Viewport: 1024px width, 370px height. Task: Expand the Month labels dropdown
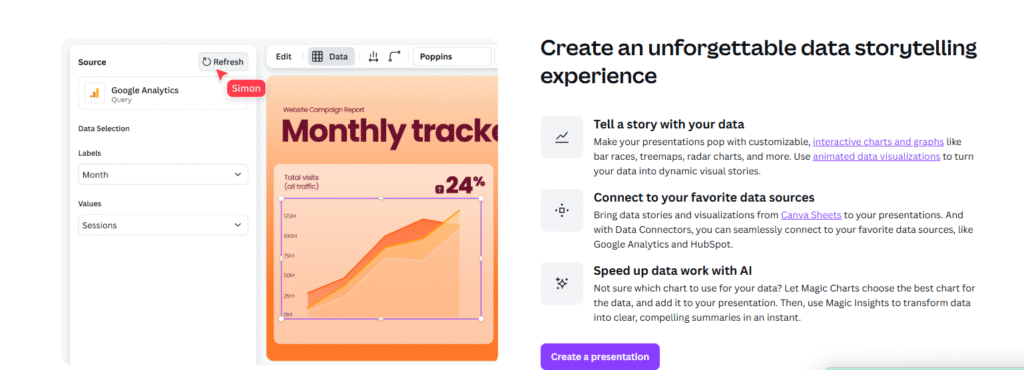pyautogui.click(x=163, y=175)
